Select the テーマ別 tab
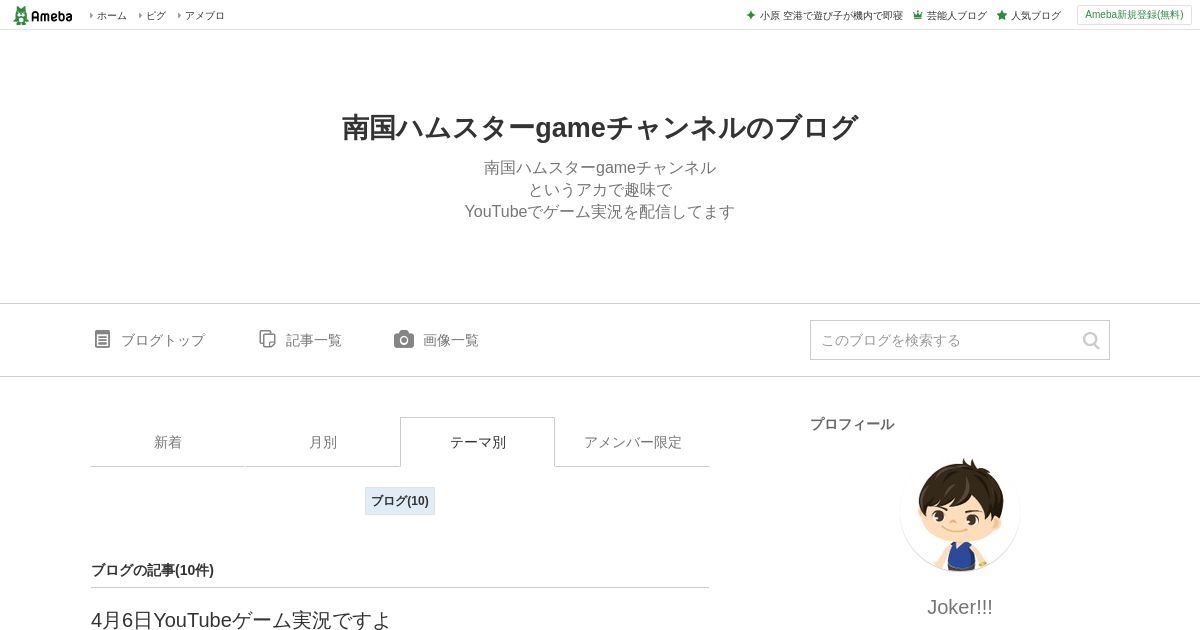Screen dimensions: 1200x630 478,442
